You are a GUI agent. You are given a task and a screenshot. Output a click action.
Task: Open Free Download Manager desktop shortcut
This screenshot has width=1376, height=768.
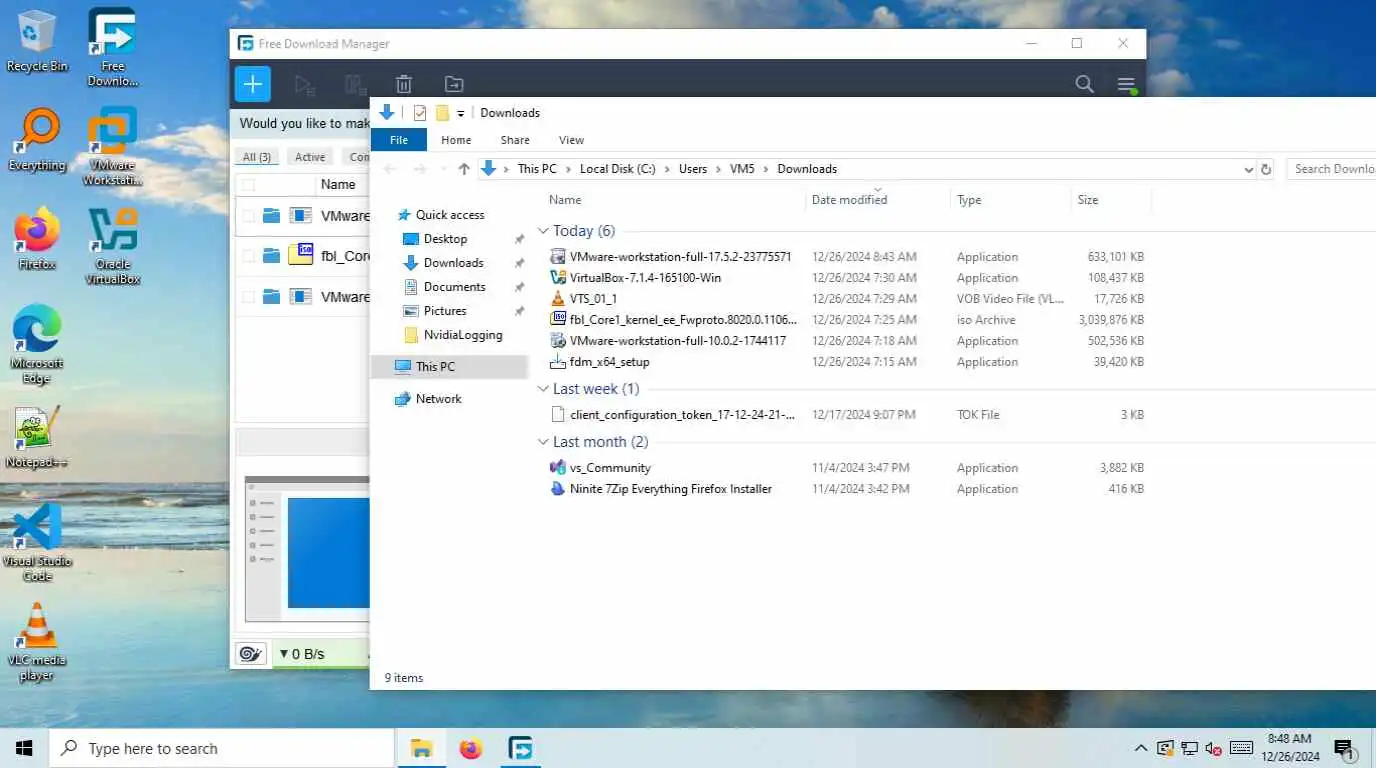tap(112, 47)
